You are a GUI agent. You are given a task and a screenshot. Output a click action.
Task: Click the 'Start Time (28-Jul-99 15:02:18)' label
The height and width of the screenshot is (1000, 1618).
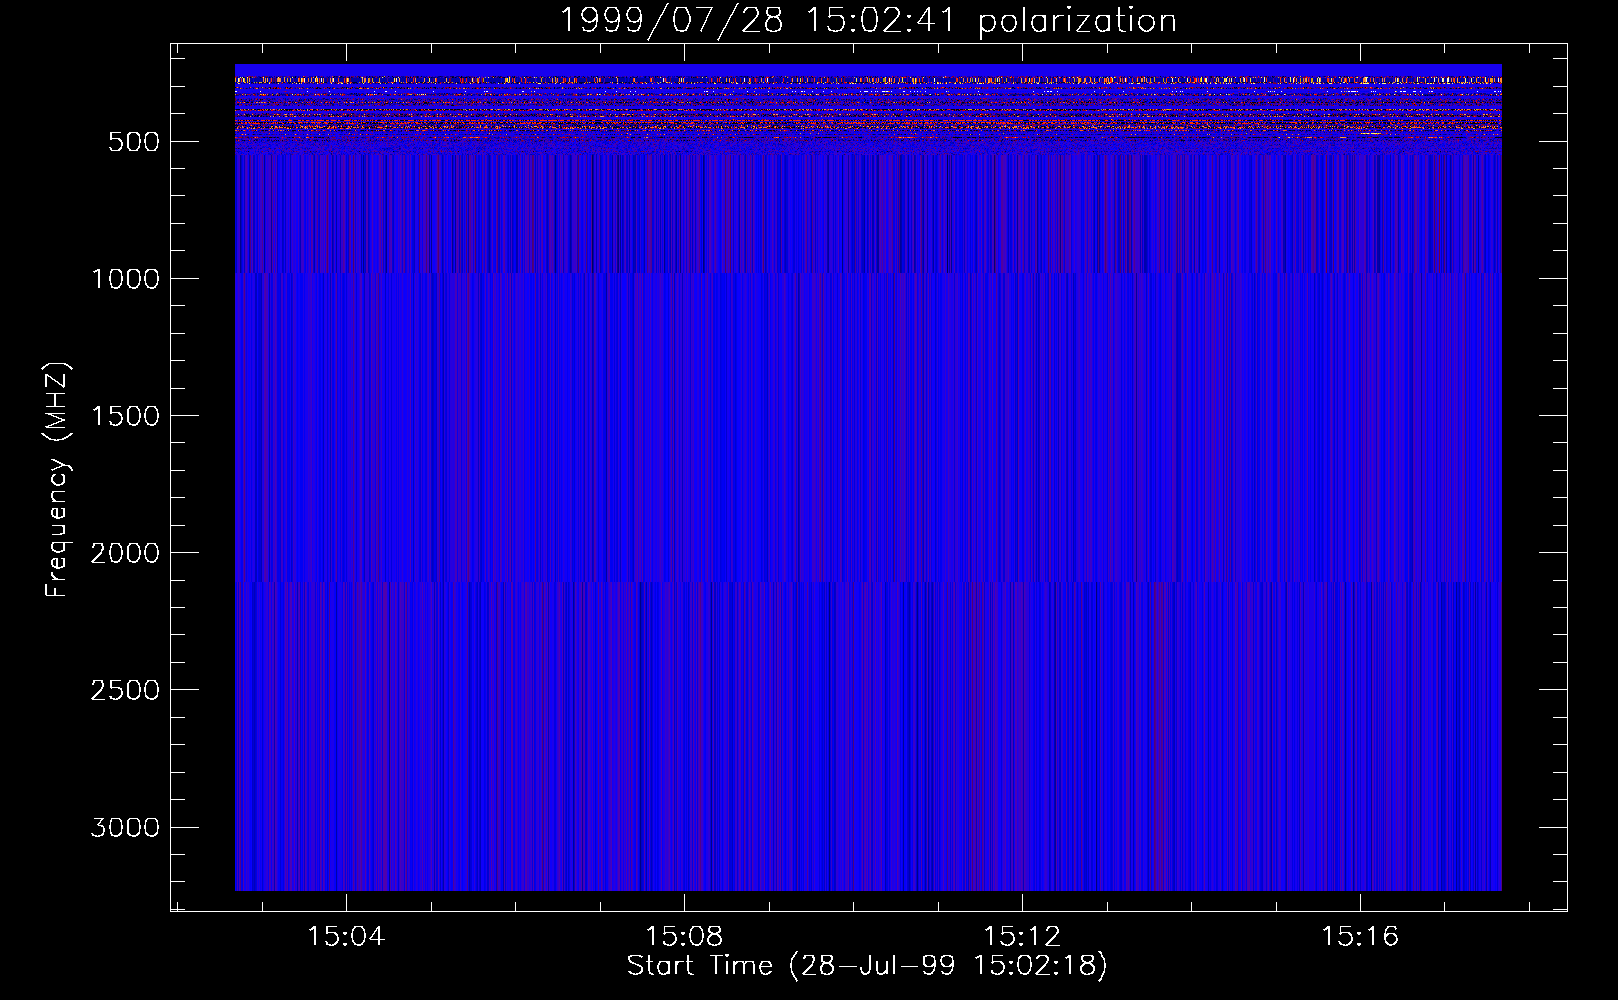tap(867, 966)
